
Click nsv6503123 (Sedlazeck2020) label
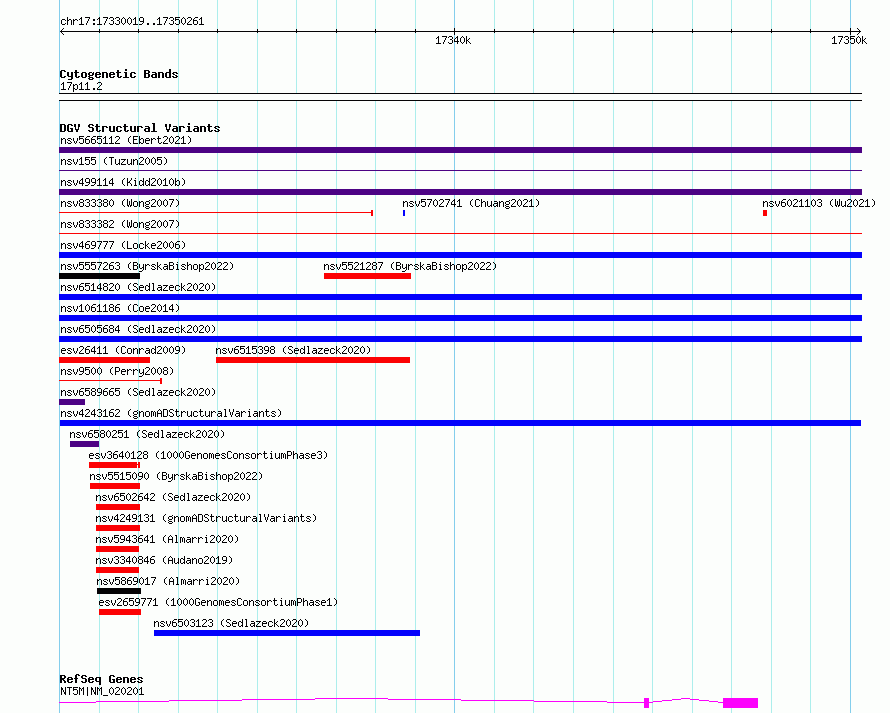(x=231, y=623)
